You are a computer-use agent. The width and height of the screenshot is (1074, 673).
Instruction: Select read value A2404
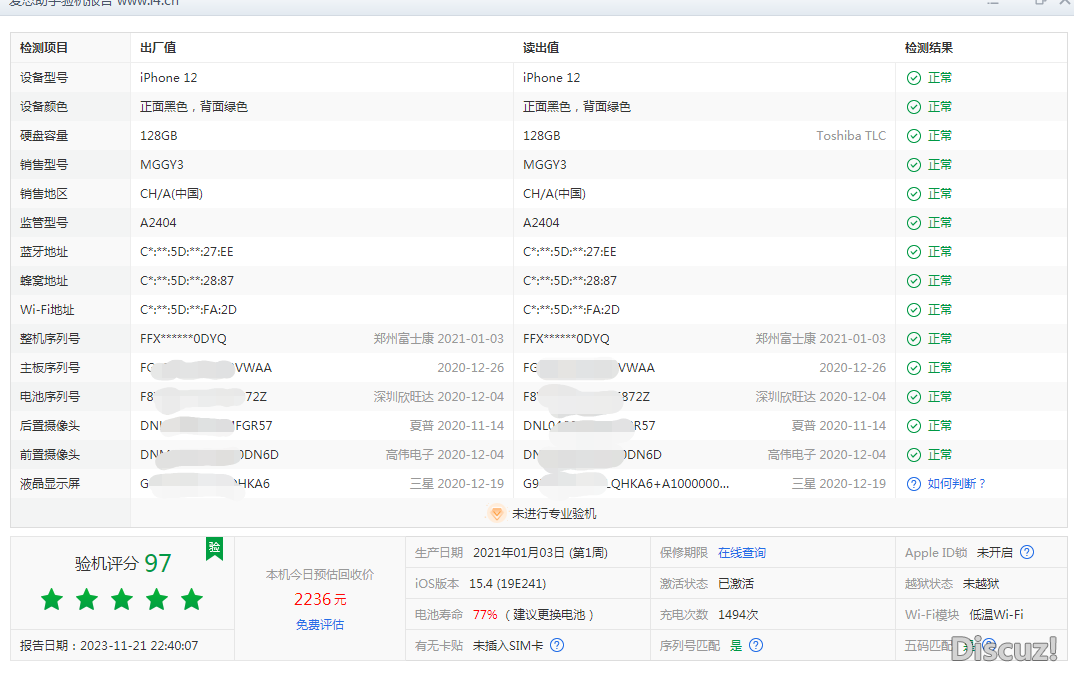(541, 223)
